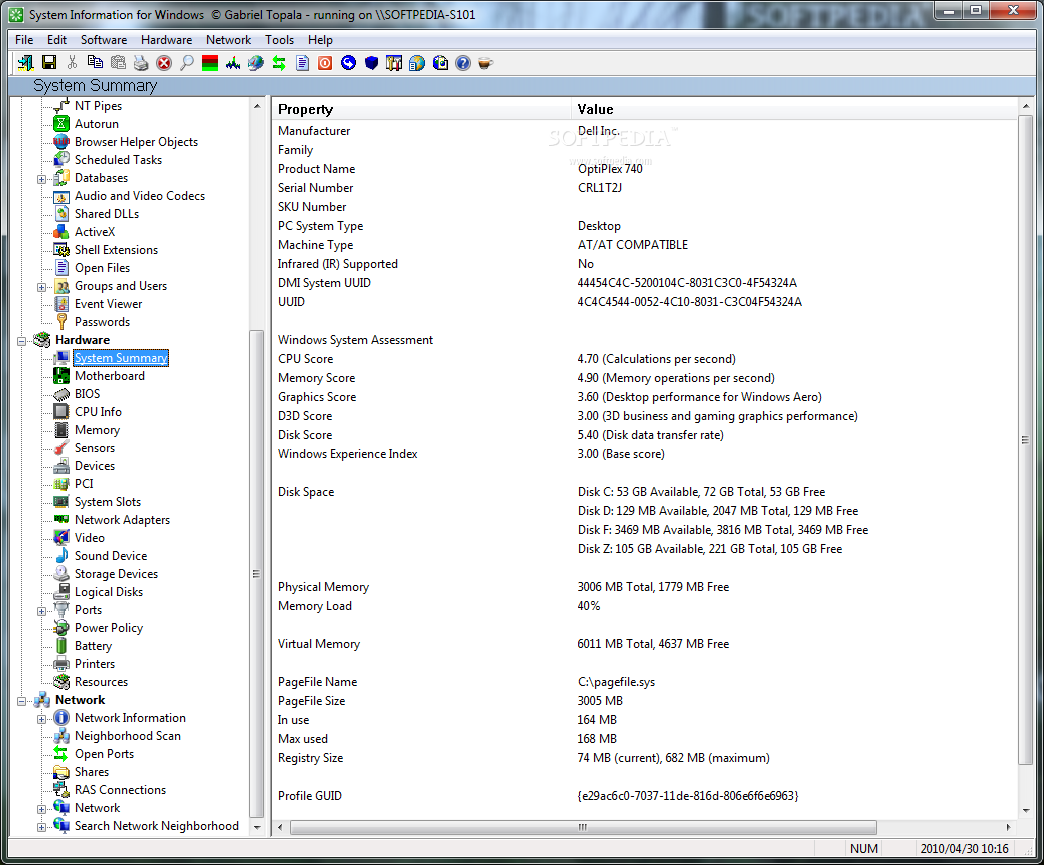The height and width of the screenshot is (865, 1044).
Task: Expand the Groups and Users node
Action: (x=41, y=287)
